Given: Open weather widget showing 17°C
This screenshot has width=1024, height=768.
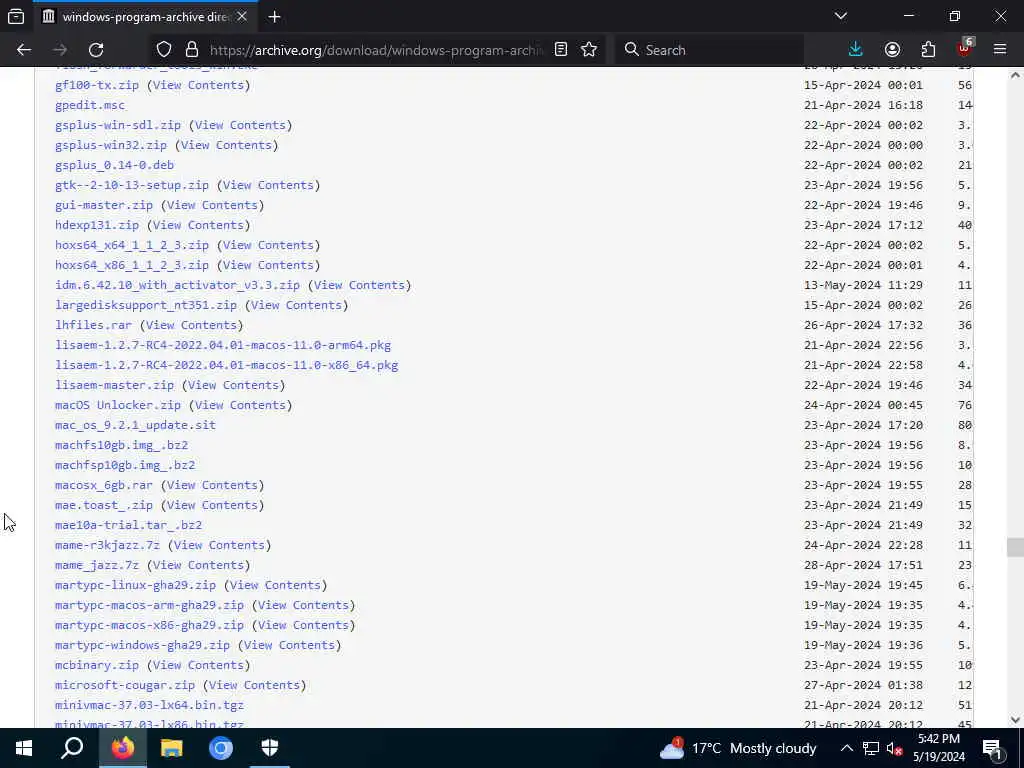Looking at the screenshot, I should click(738, 748).
